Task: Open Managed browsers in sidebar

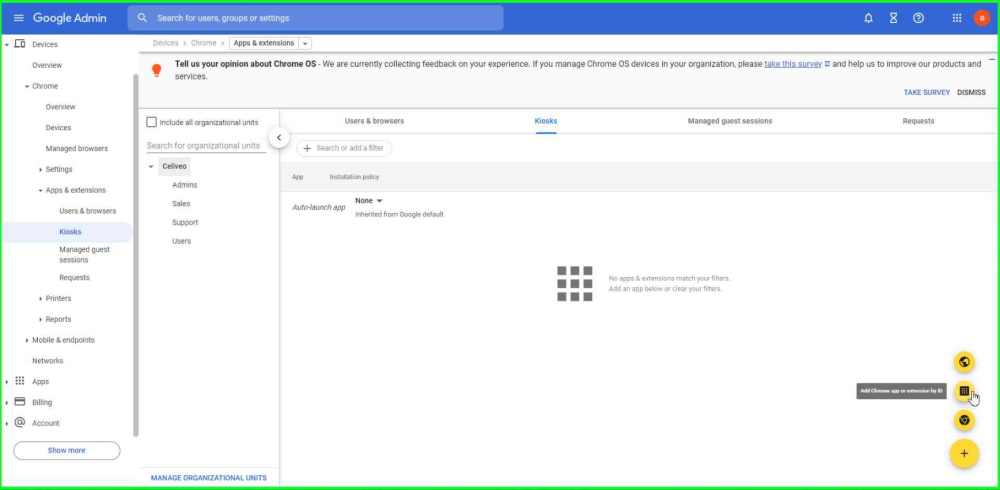Action: pyautogui.click(x=77, y=148)
